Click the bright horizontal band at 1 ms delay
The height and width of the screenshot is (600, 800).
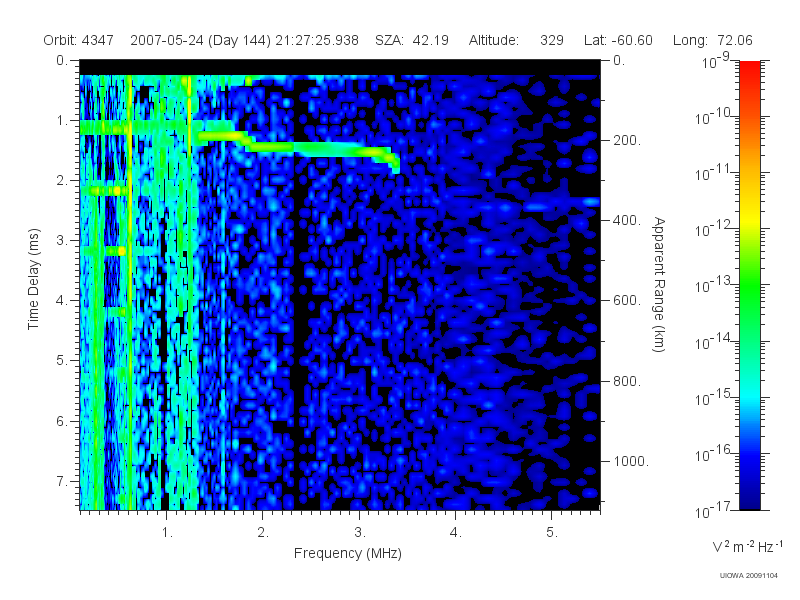pos(157,128)
